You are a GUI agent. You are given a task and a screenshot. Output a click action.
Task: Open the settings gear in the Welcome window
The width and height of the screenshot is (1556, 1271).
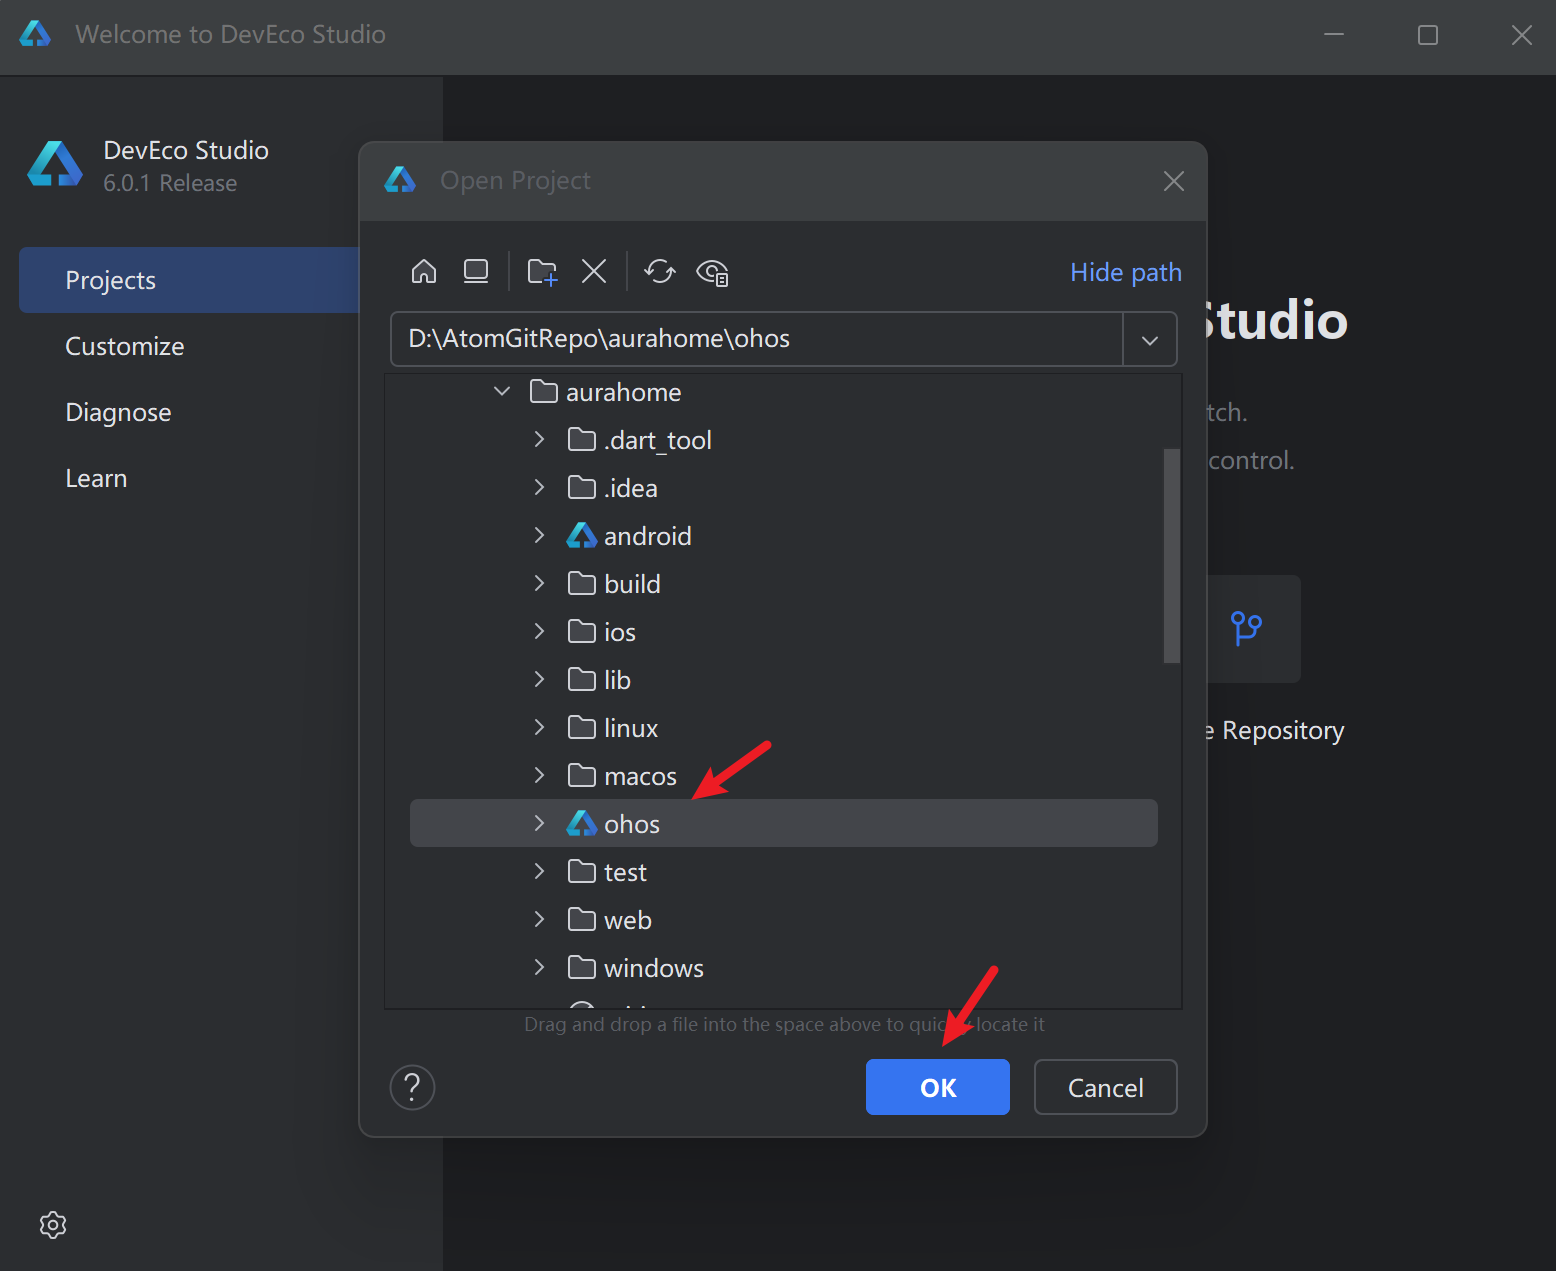tap(53, 1225)
